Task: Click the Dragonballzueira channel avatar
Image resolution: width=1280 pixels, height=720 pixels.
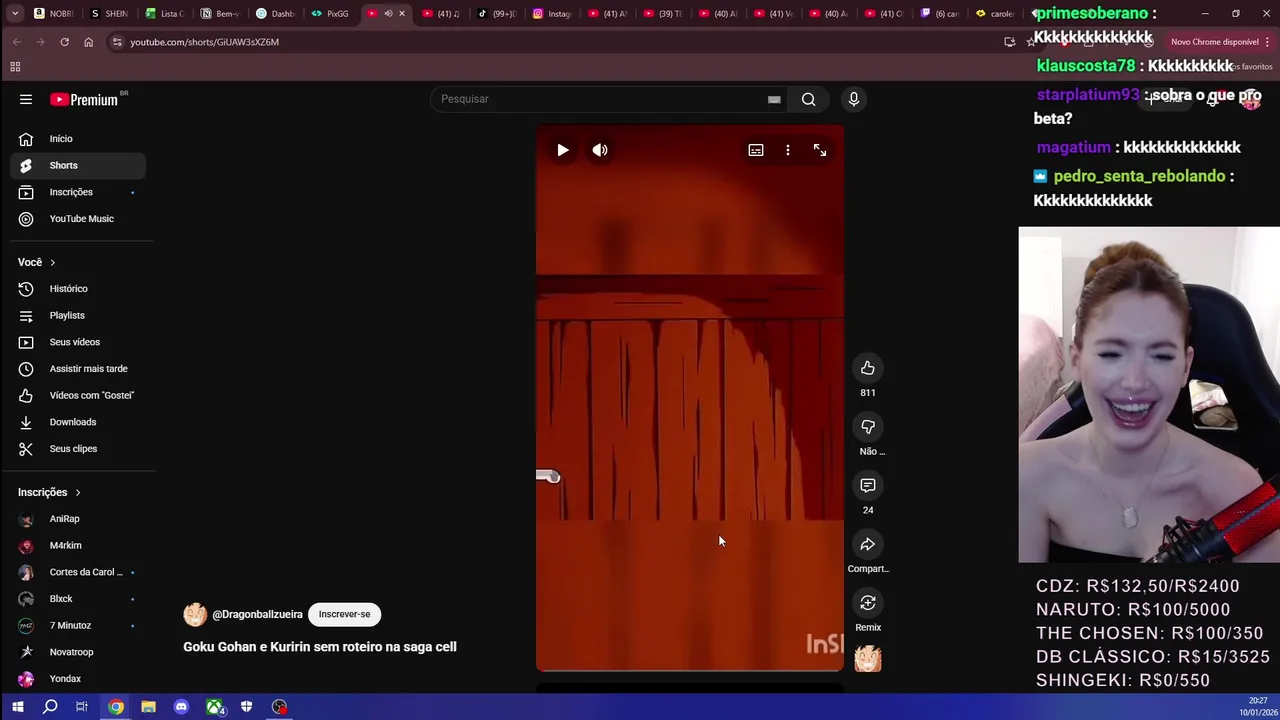Action: coord(195,614)
